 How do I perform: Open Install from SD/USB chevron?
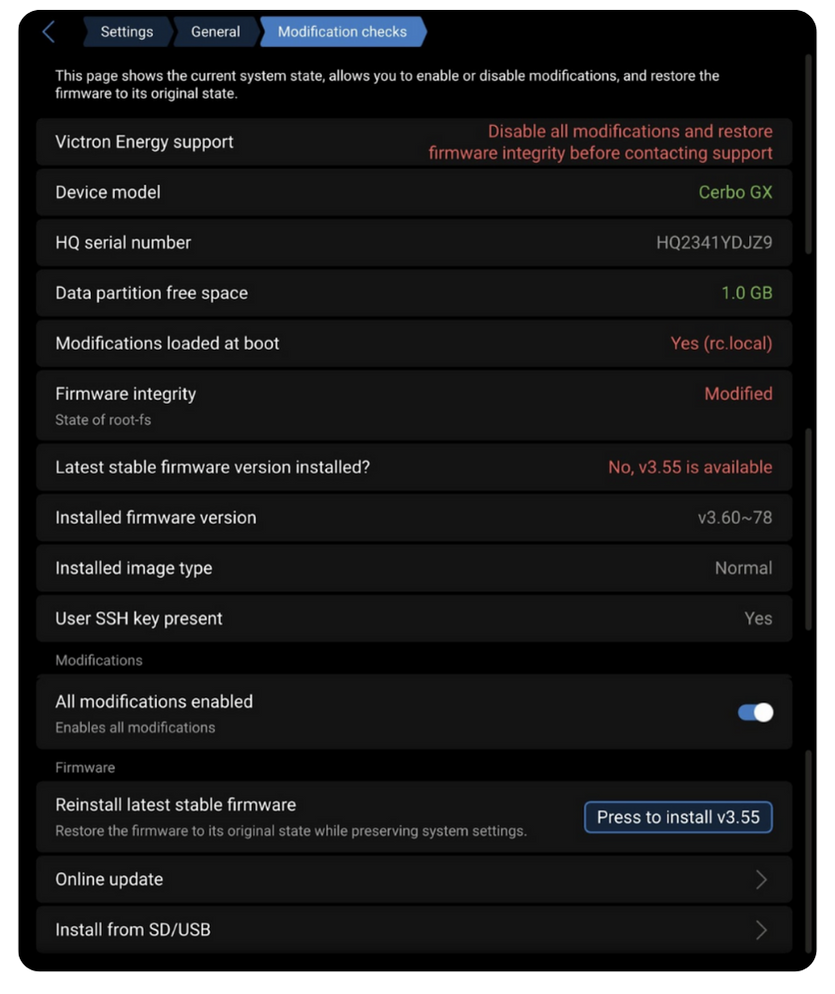[761, 930]
